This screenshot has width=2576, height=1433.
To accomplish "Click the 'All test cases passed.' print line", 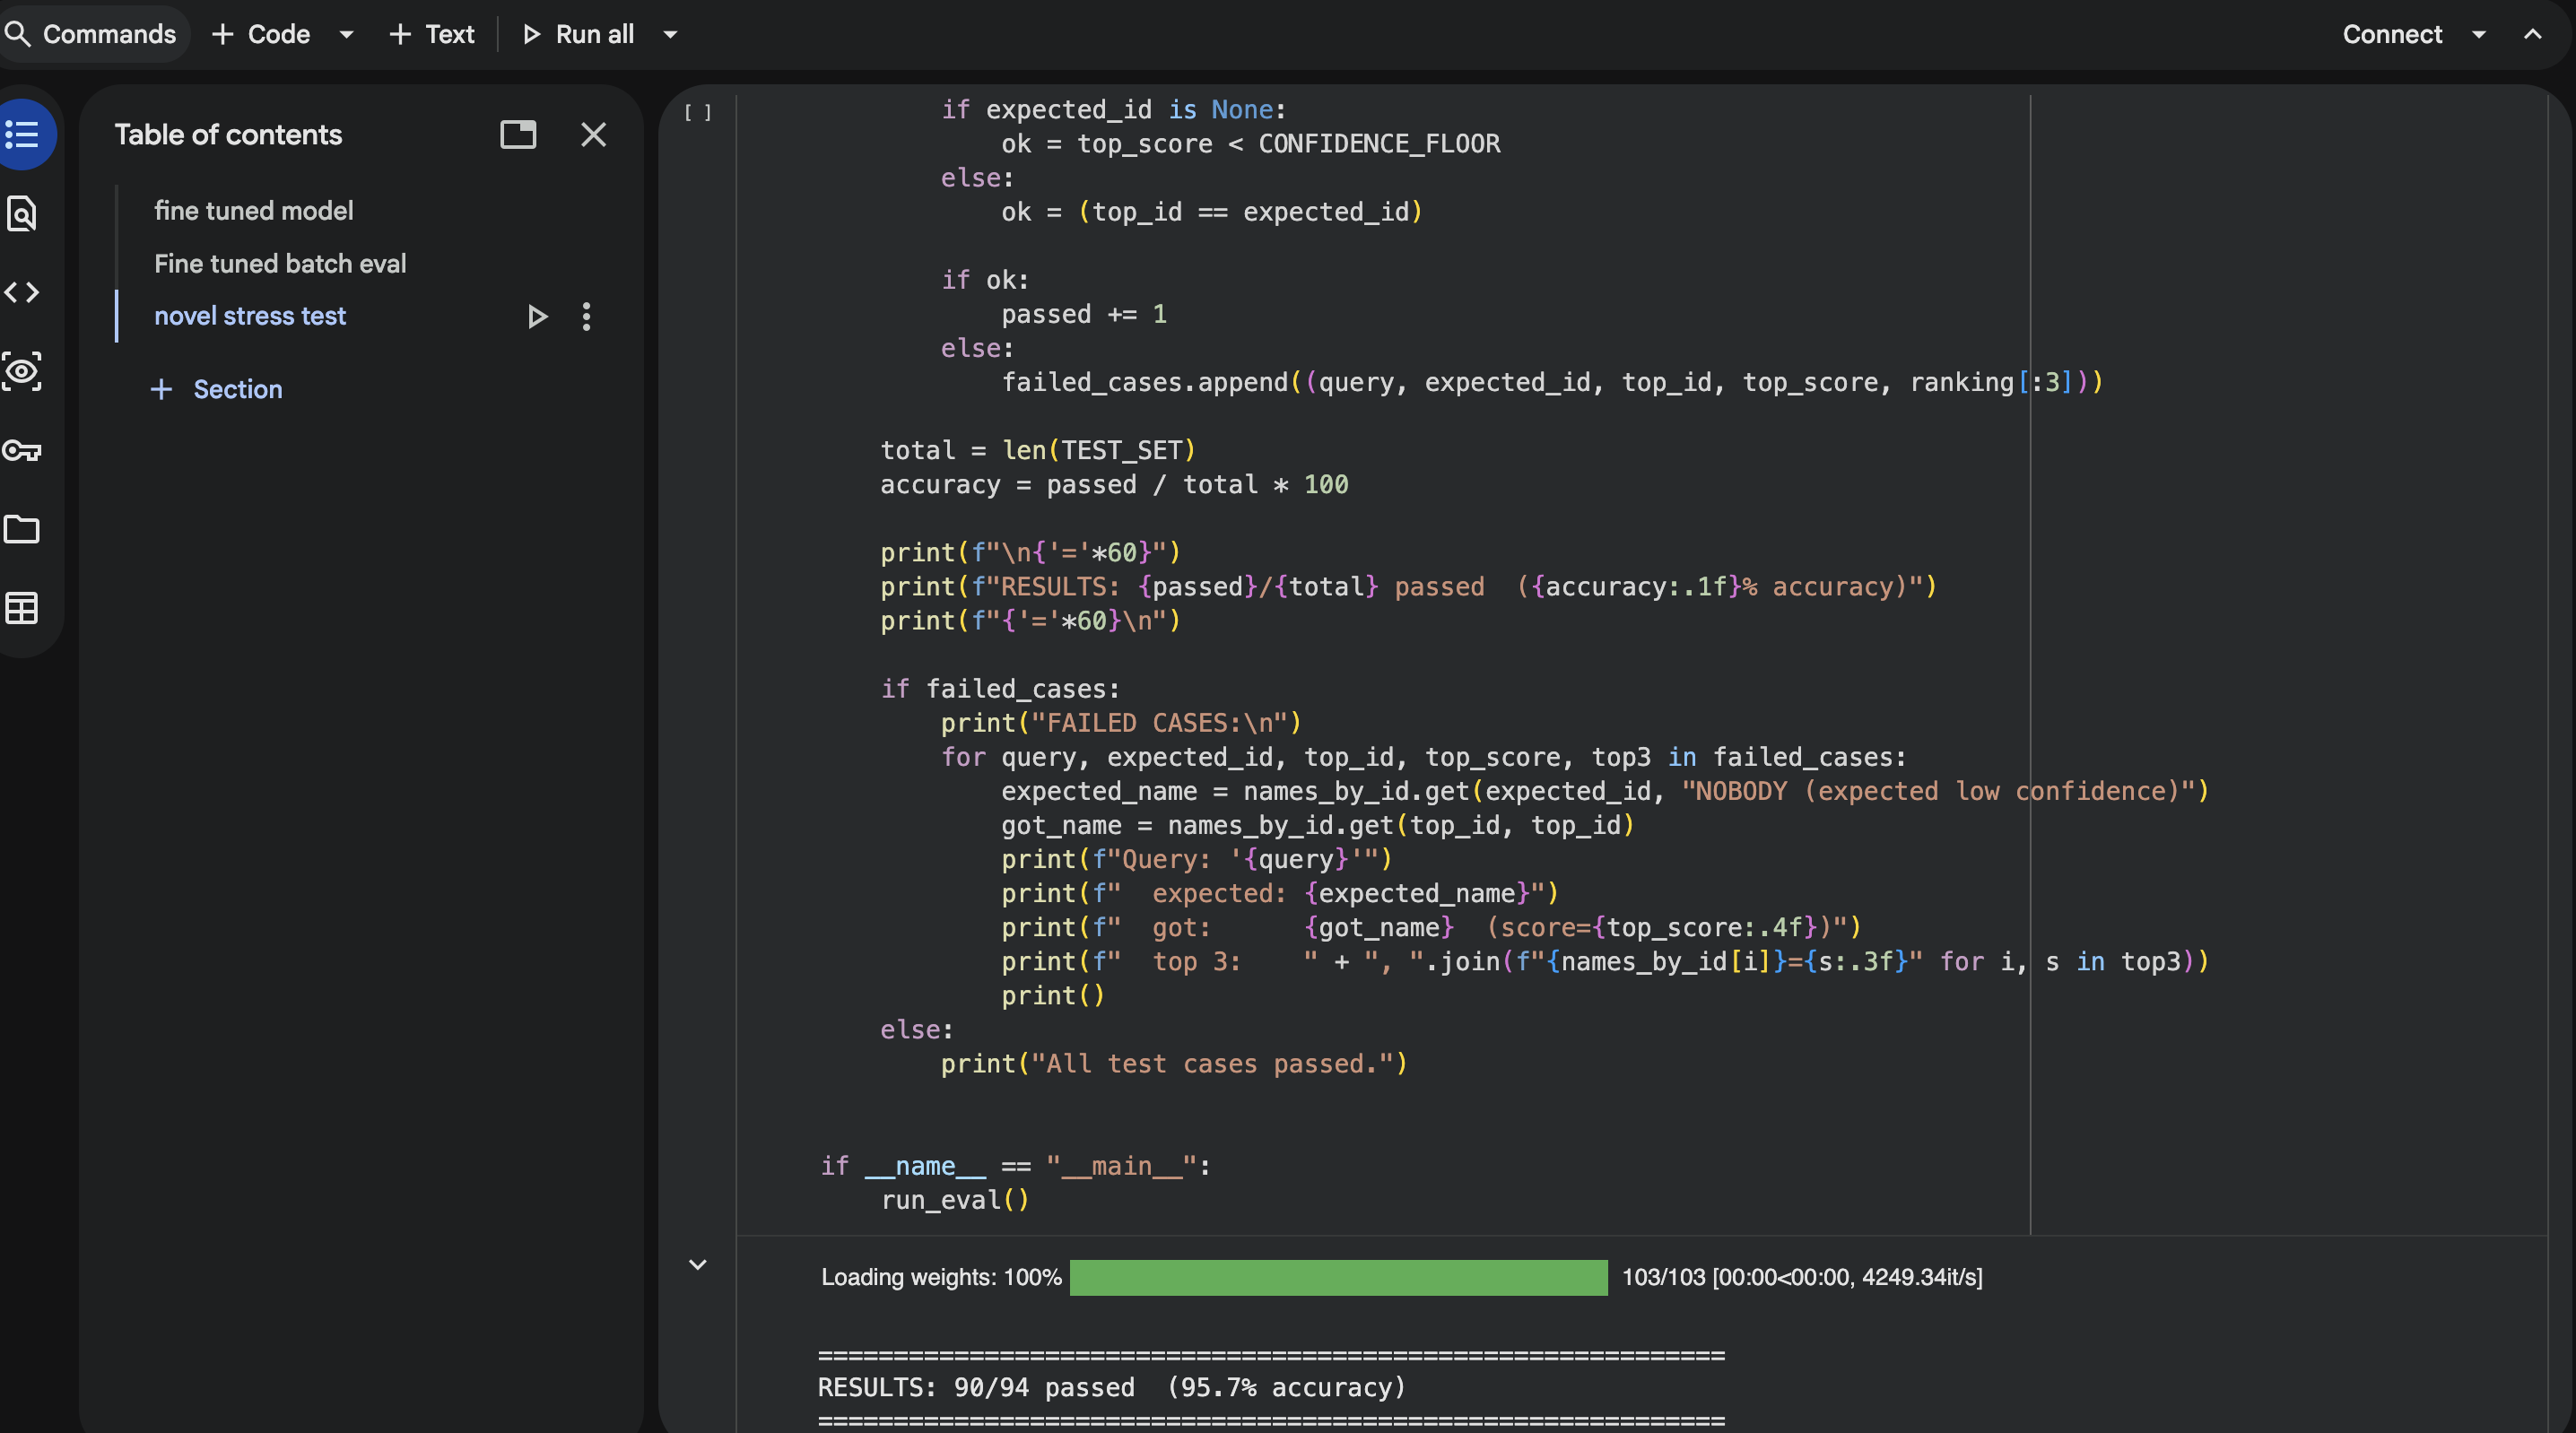I will click(1174, 1063).
